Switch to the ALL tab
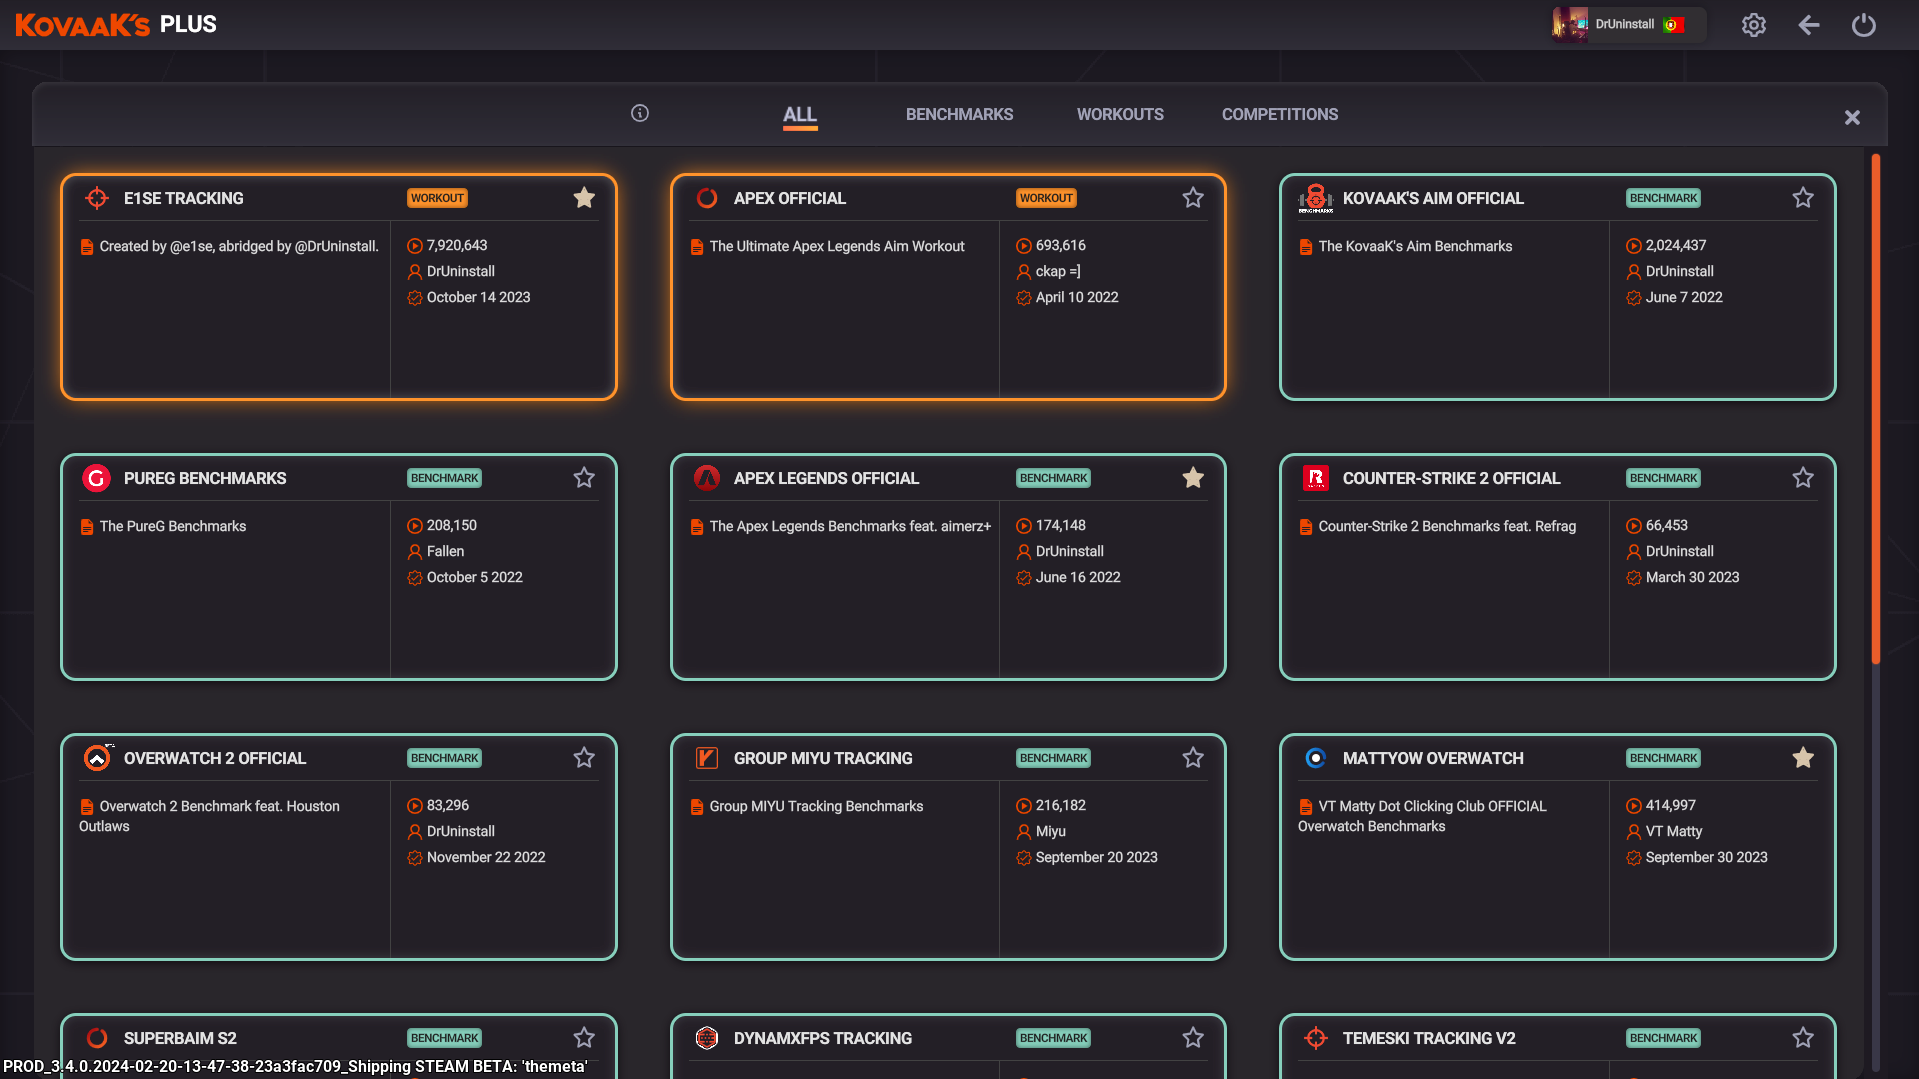 point(800,115)
